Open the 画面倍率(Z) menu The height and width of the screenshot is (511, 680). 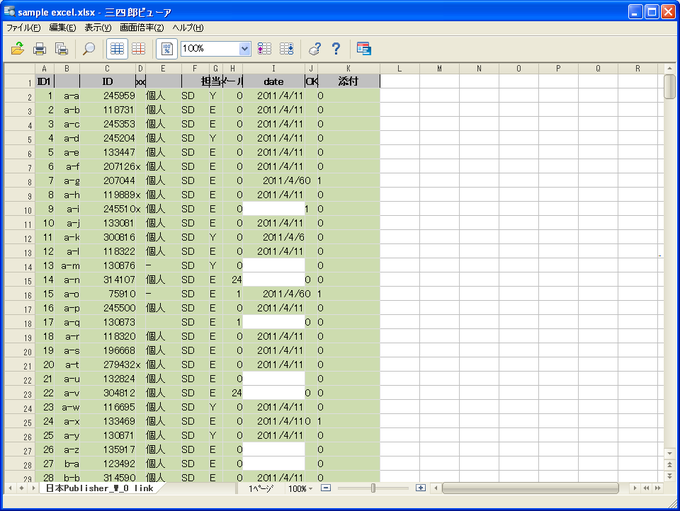tap(142, 28)
